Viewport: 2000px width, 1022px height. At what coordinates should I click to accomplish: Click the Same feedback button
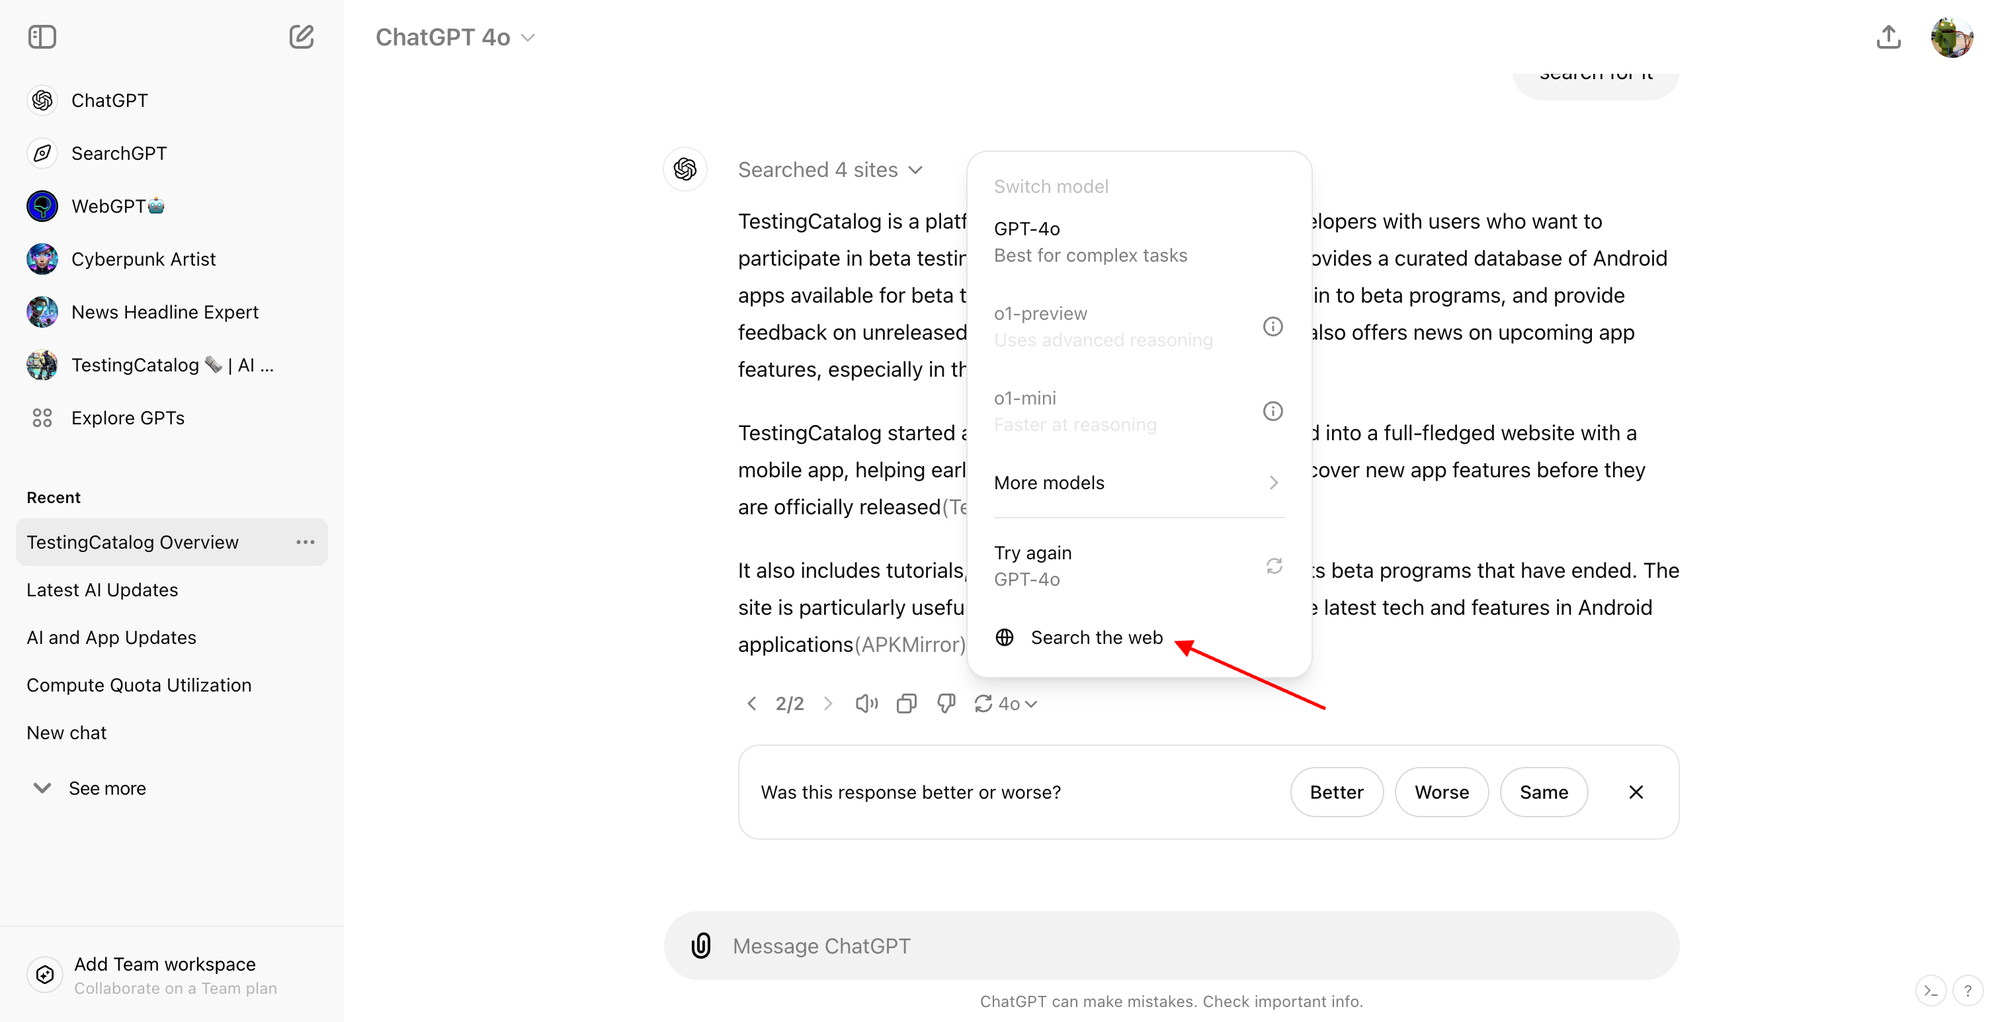[x=1544, y=792]
